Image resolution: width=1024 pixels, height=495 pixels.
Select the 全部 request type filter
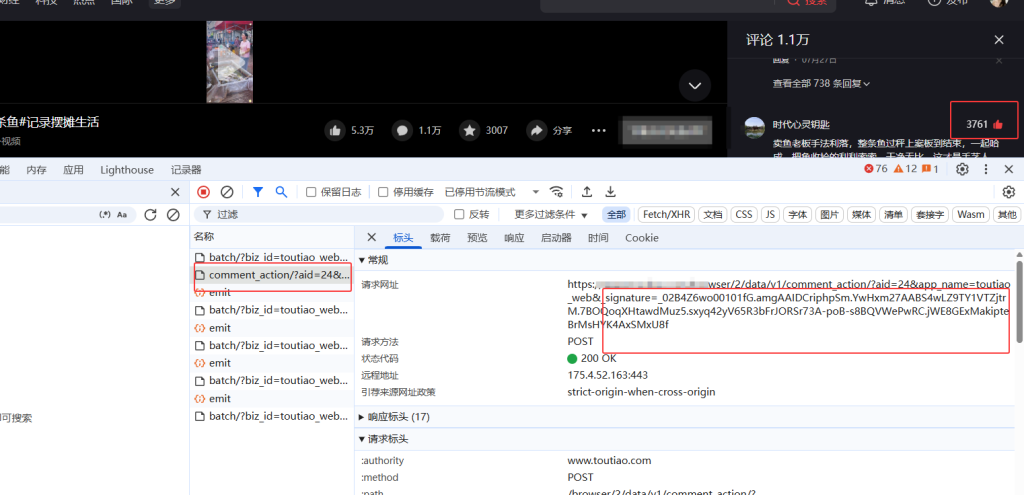tap(616, 214)
